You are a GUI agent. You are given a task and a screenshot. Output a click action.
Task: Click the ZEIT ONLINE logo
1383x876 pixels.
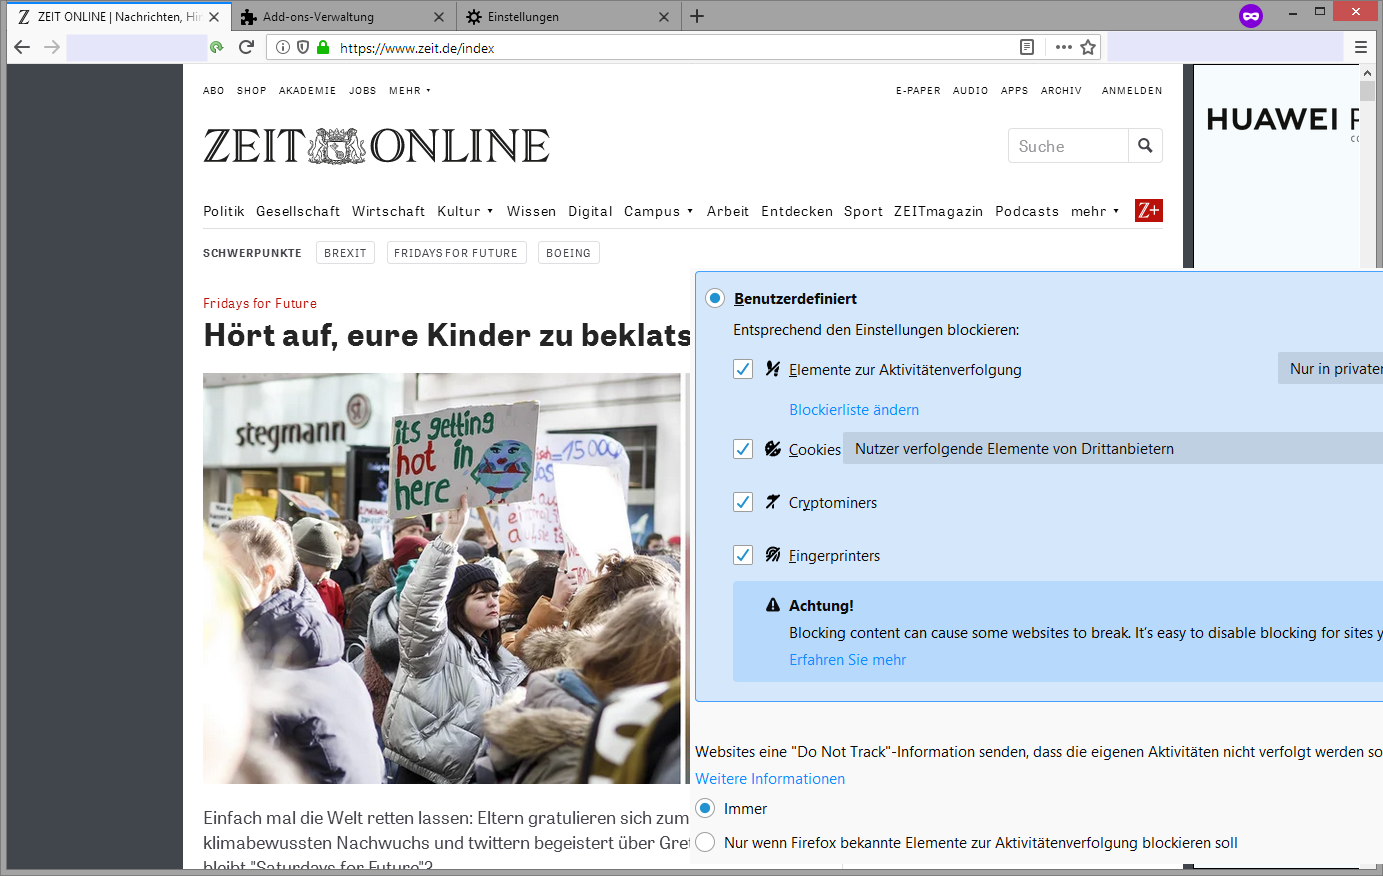pyautogui.click(x=376, y=146)
